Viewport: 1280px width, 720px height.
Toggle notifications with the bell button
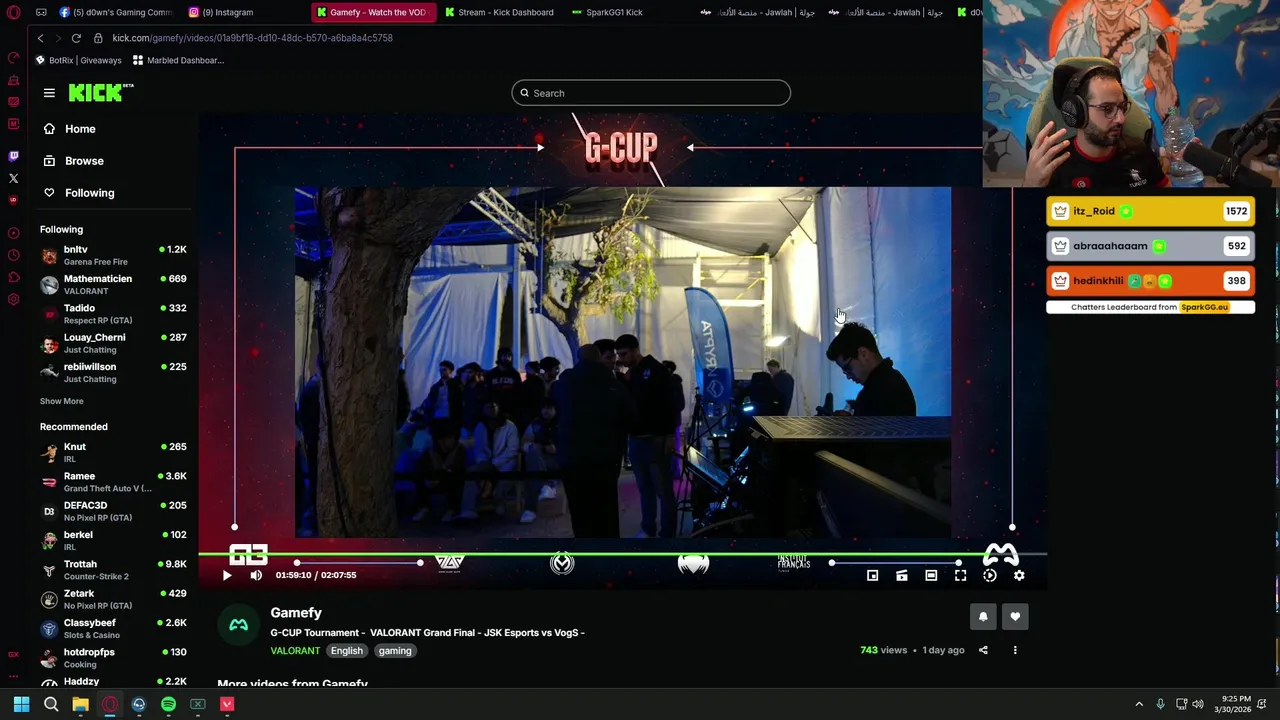[983, 617]
